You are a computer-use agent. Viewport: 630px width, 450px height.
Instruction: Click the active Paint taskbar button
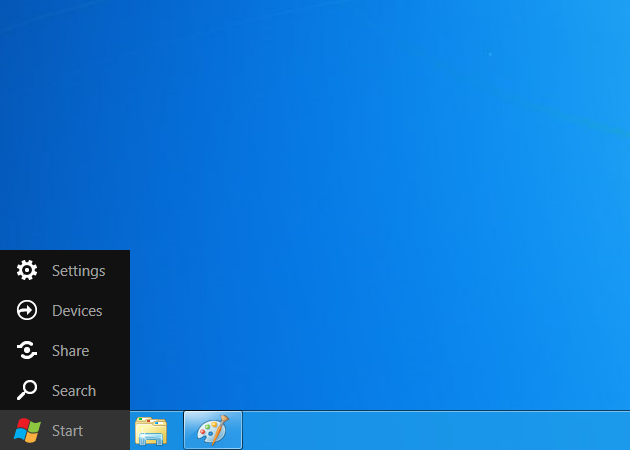point(212,431)
